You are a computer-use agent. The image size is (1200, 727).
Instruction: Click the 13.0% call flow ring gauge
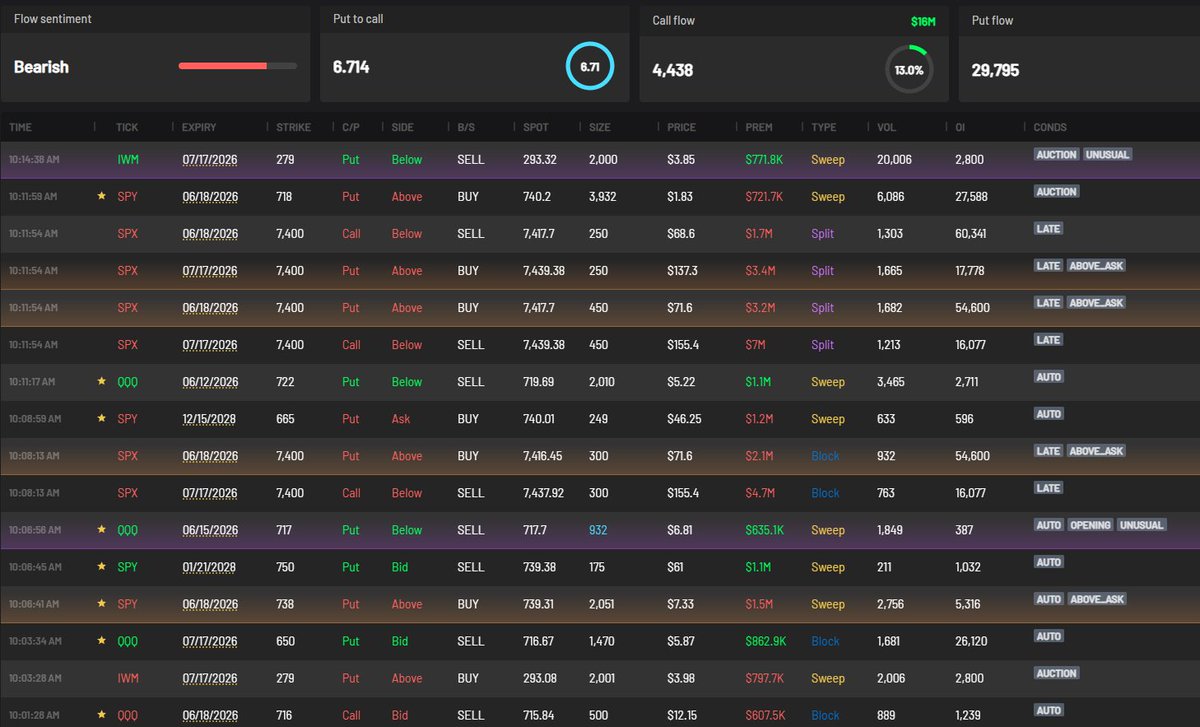coord(909,70)
